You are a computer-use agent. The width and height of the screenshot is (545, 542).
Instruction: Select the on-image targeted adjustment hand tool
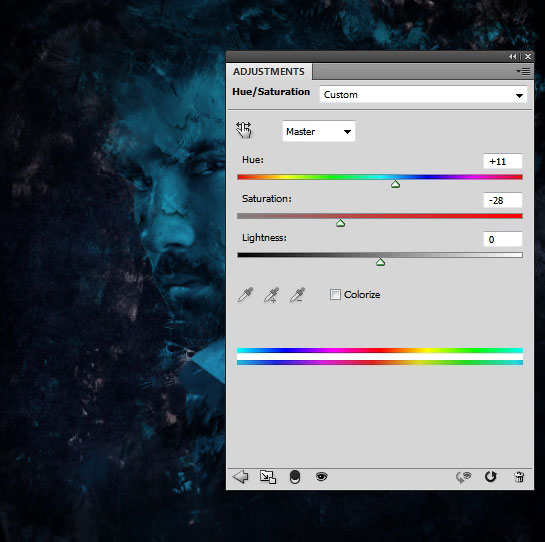[244, 130]
